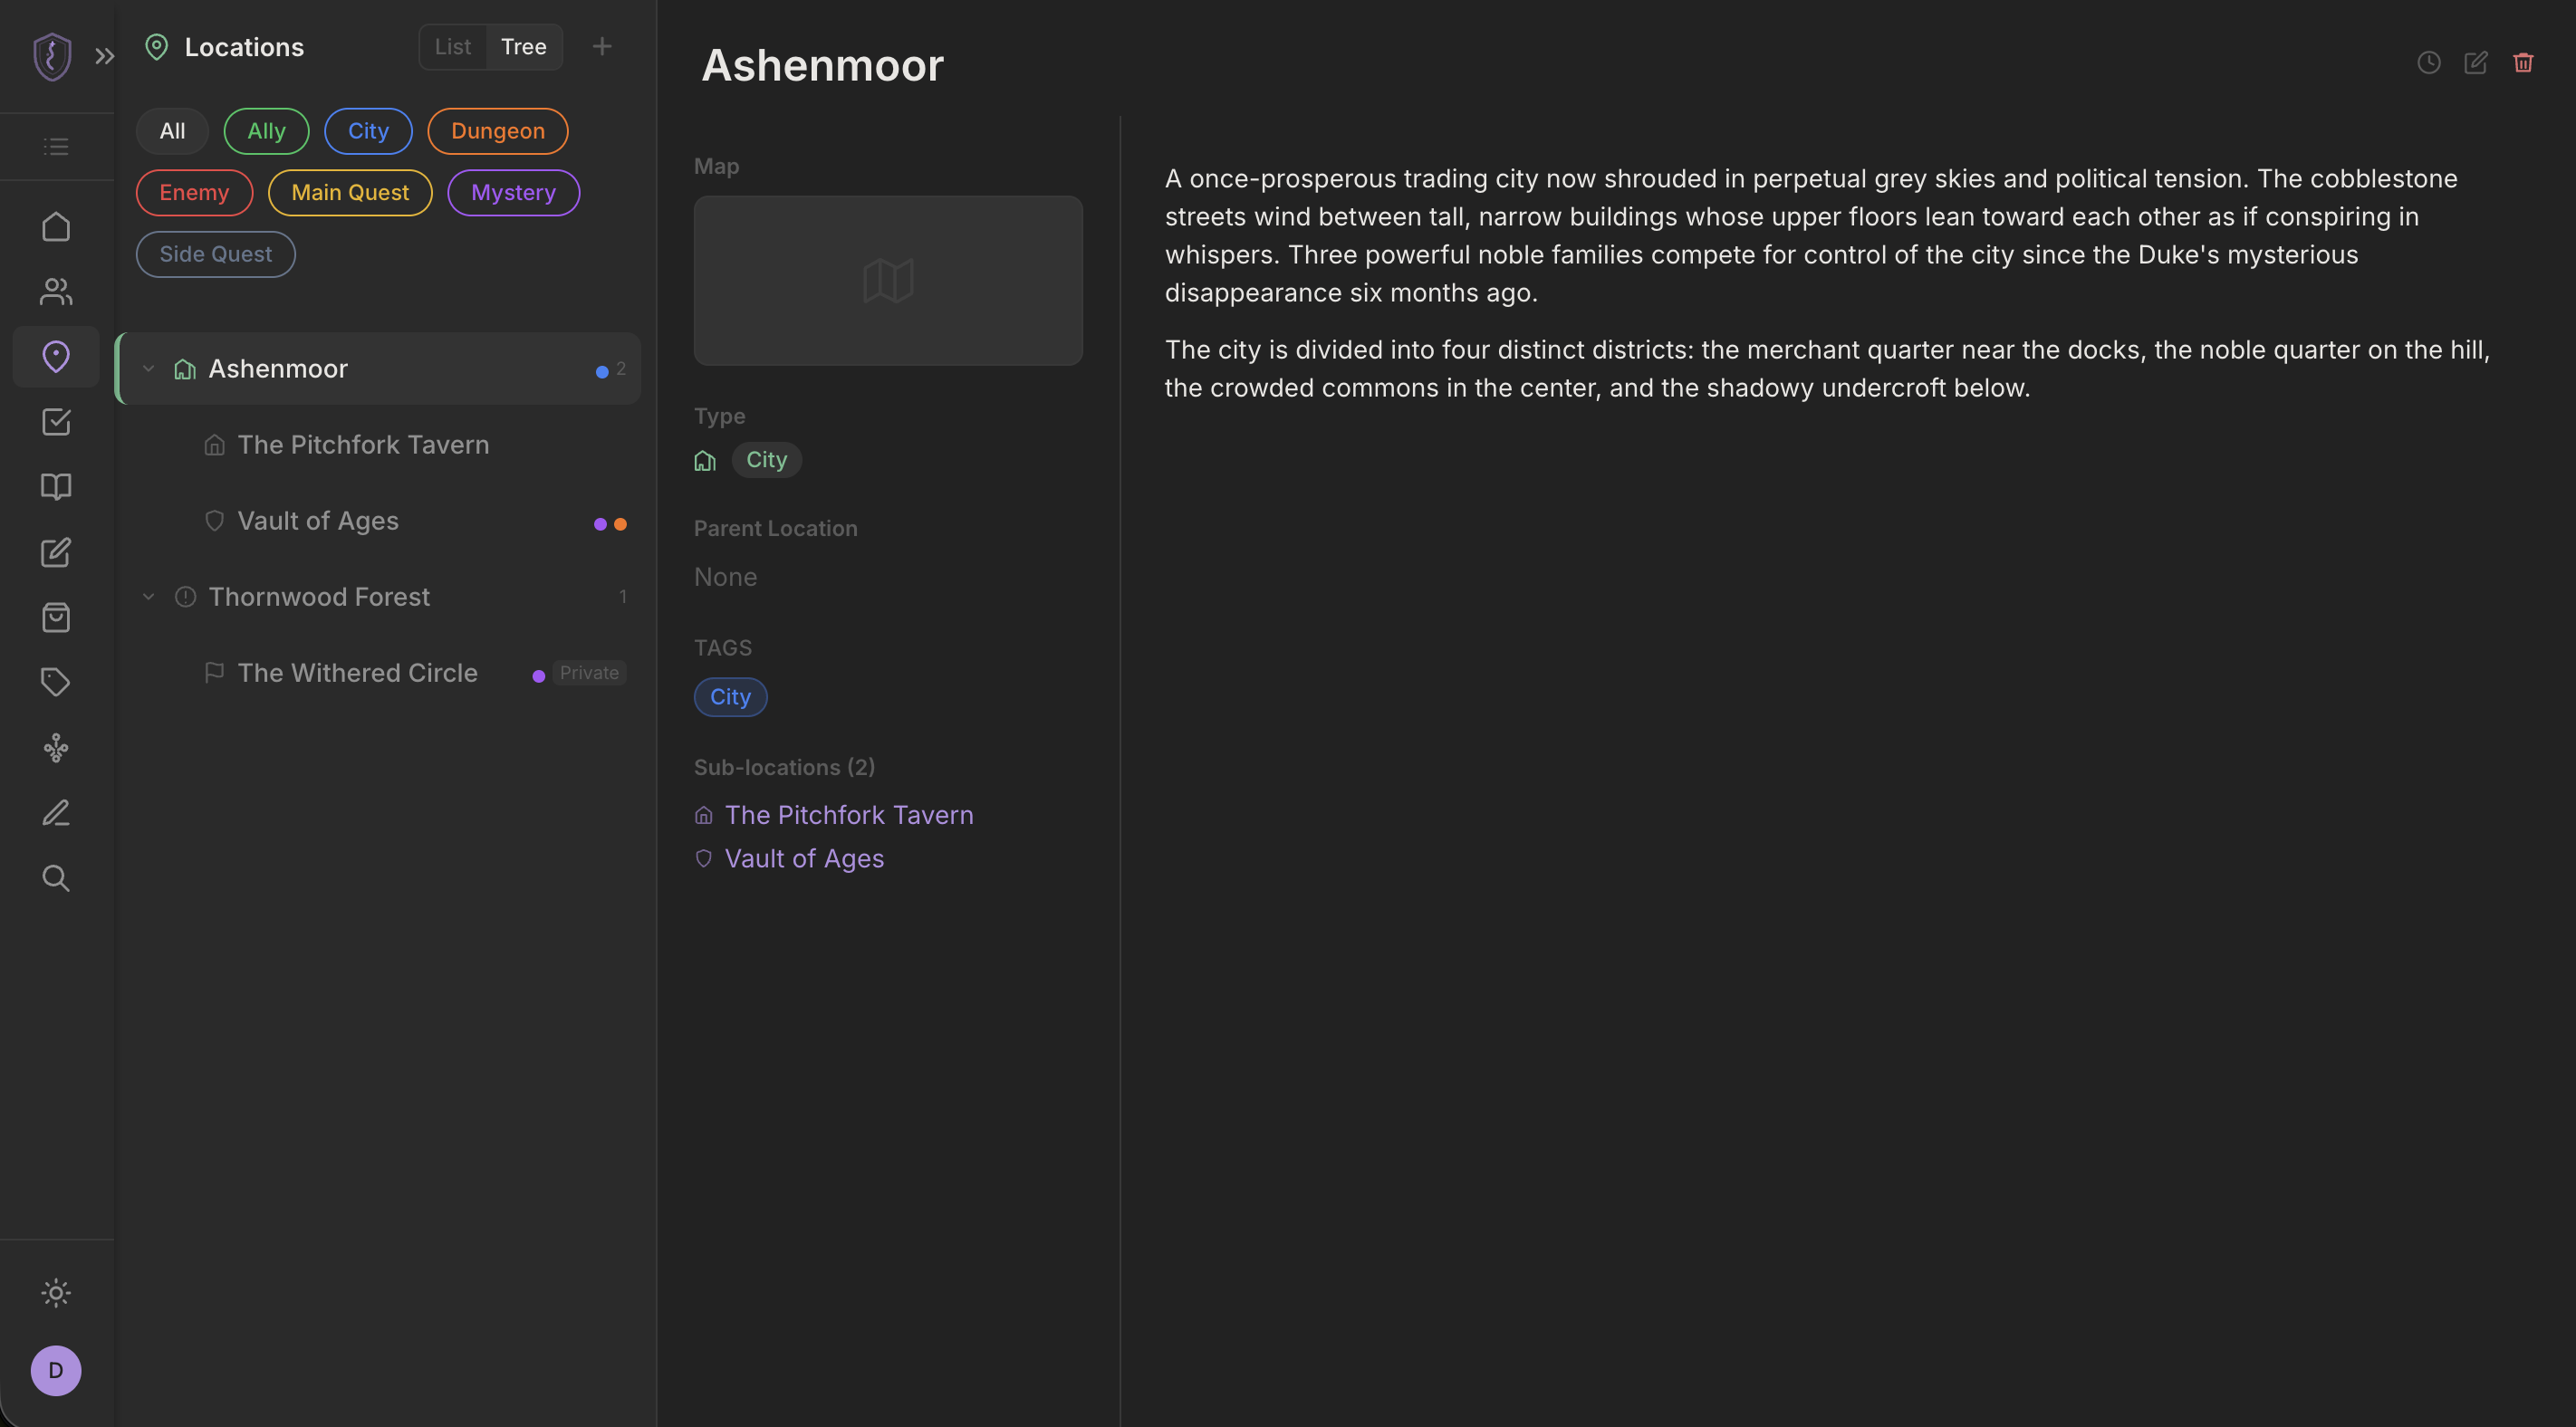The image size is (2576, 1427).
Task: Expand the sidebar with double chevron
Action: pyautogui.click(x=105, y=56)
